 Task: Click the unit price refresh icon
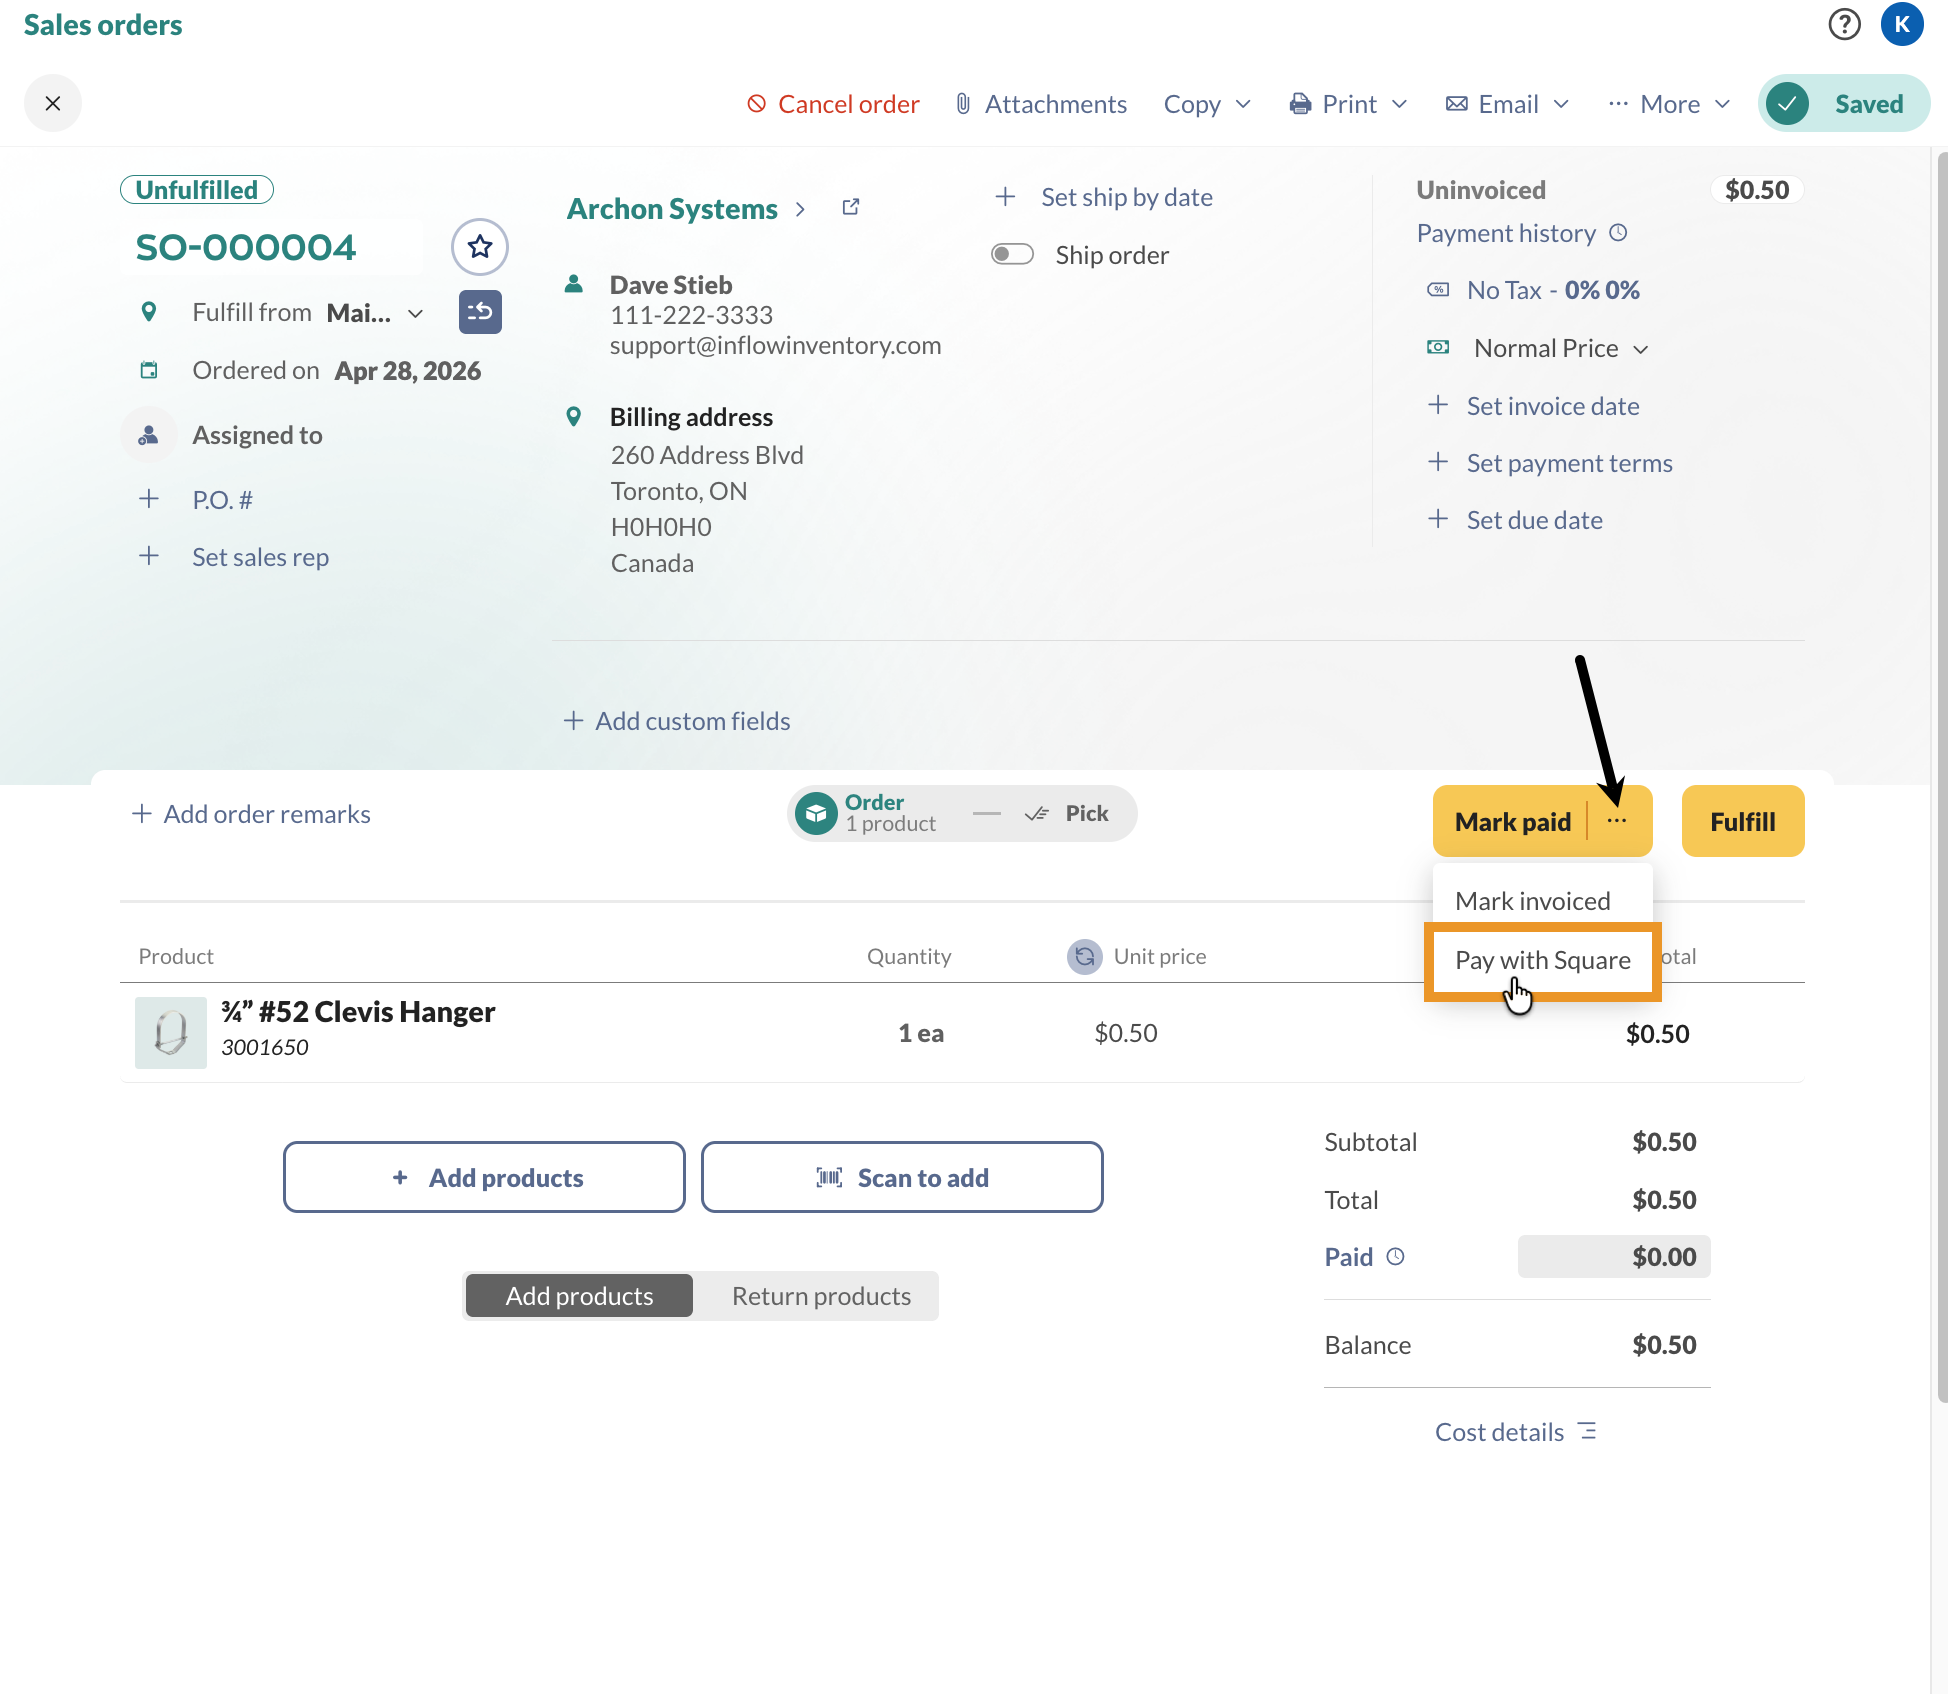(x=1084, y=957)
